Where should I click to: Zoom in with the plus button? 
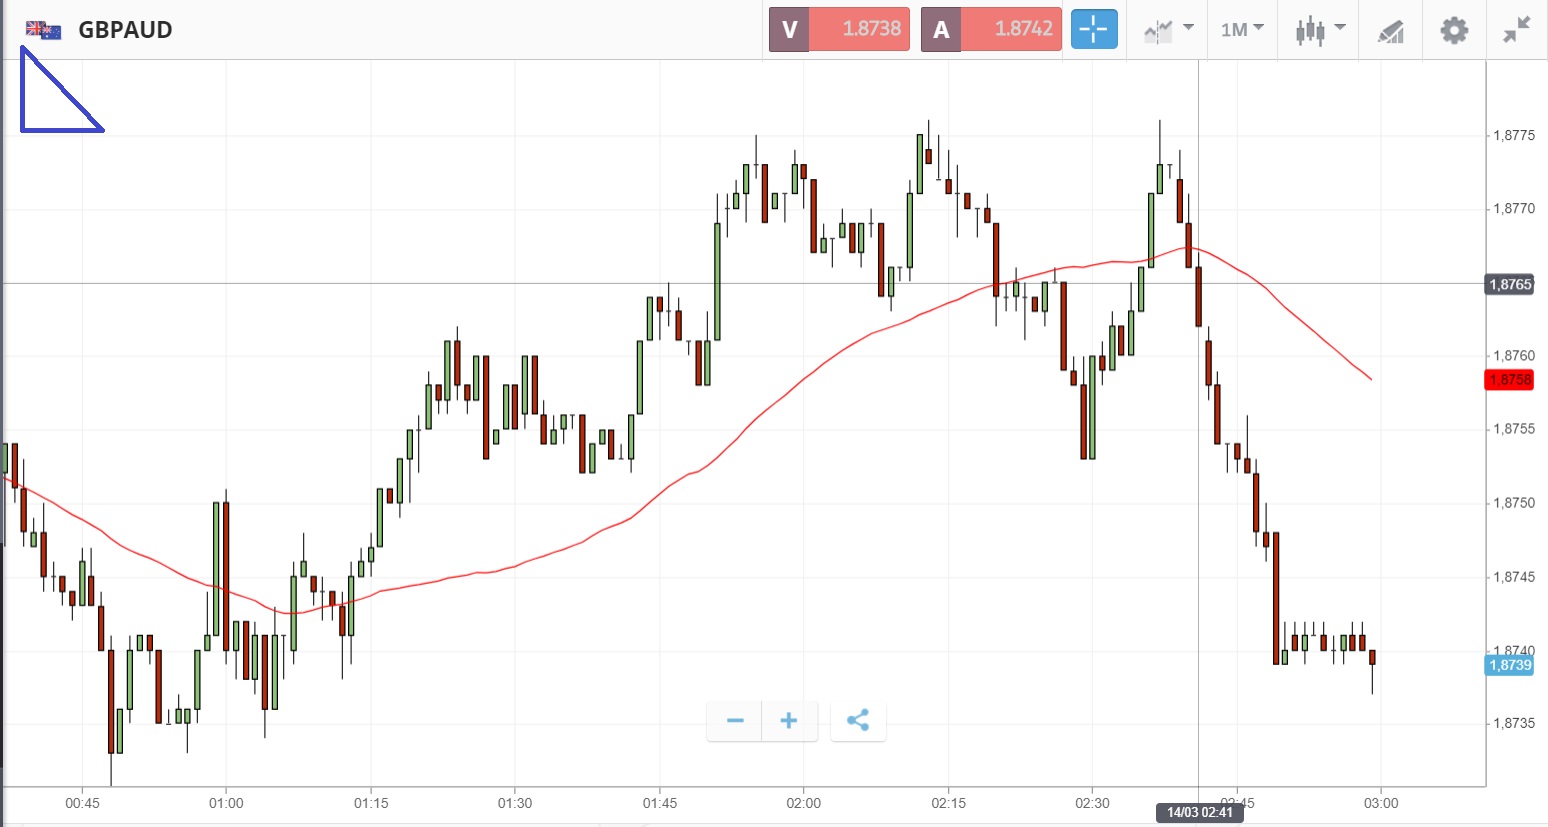(x=789, y=721)
